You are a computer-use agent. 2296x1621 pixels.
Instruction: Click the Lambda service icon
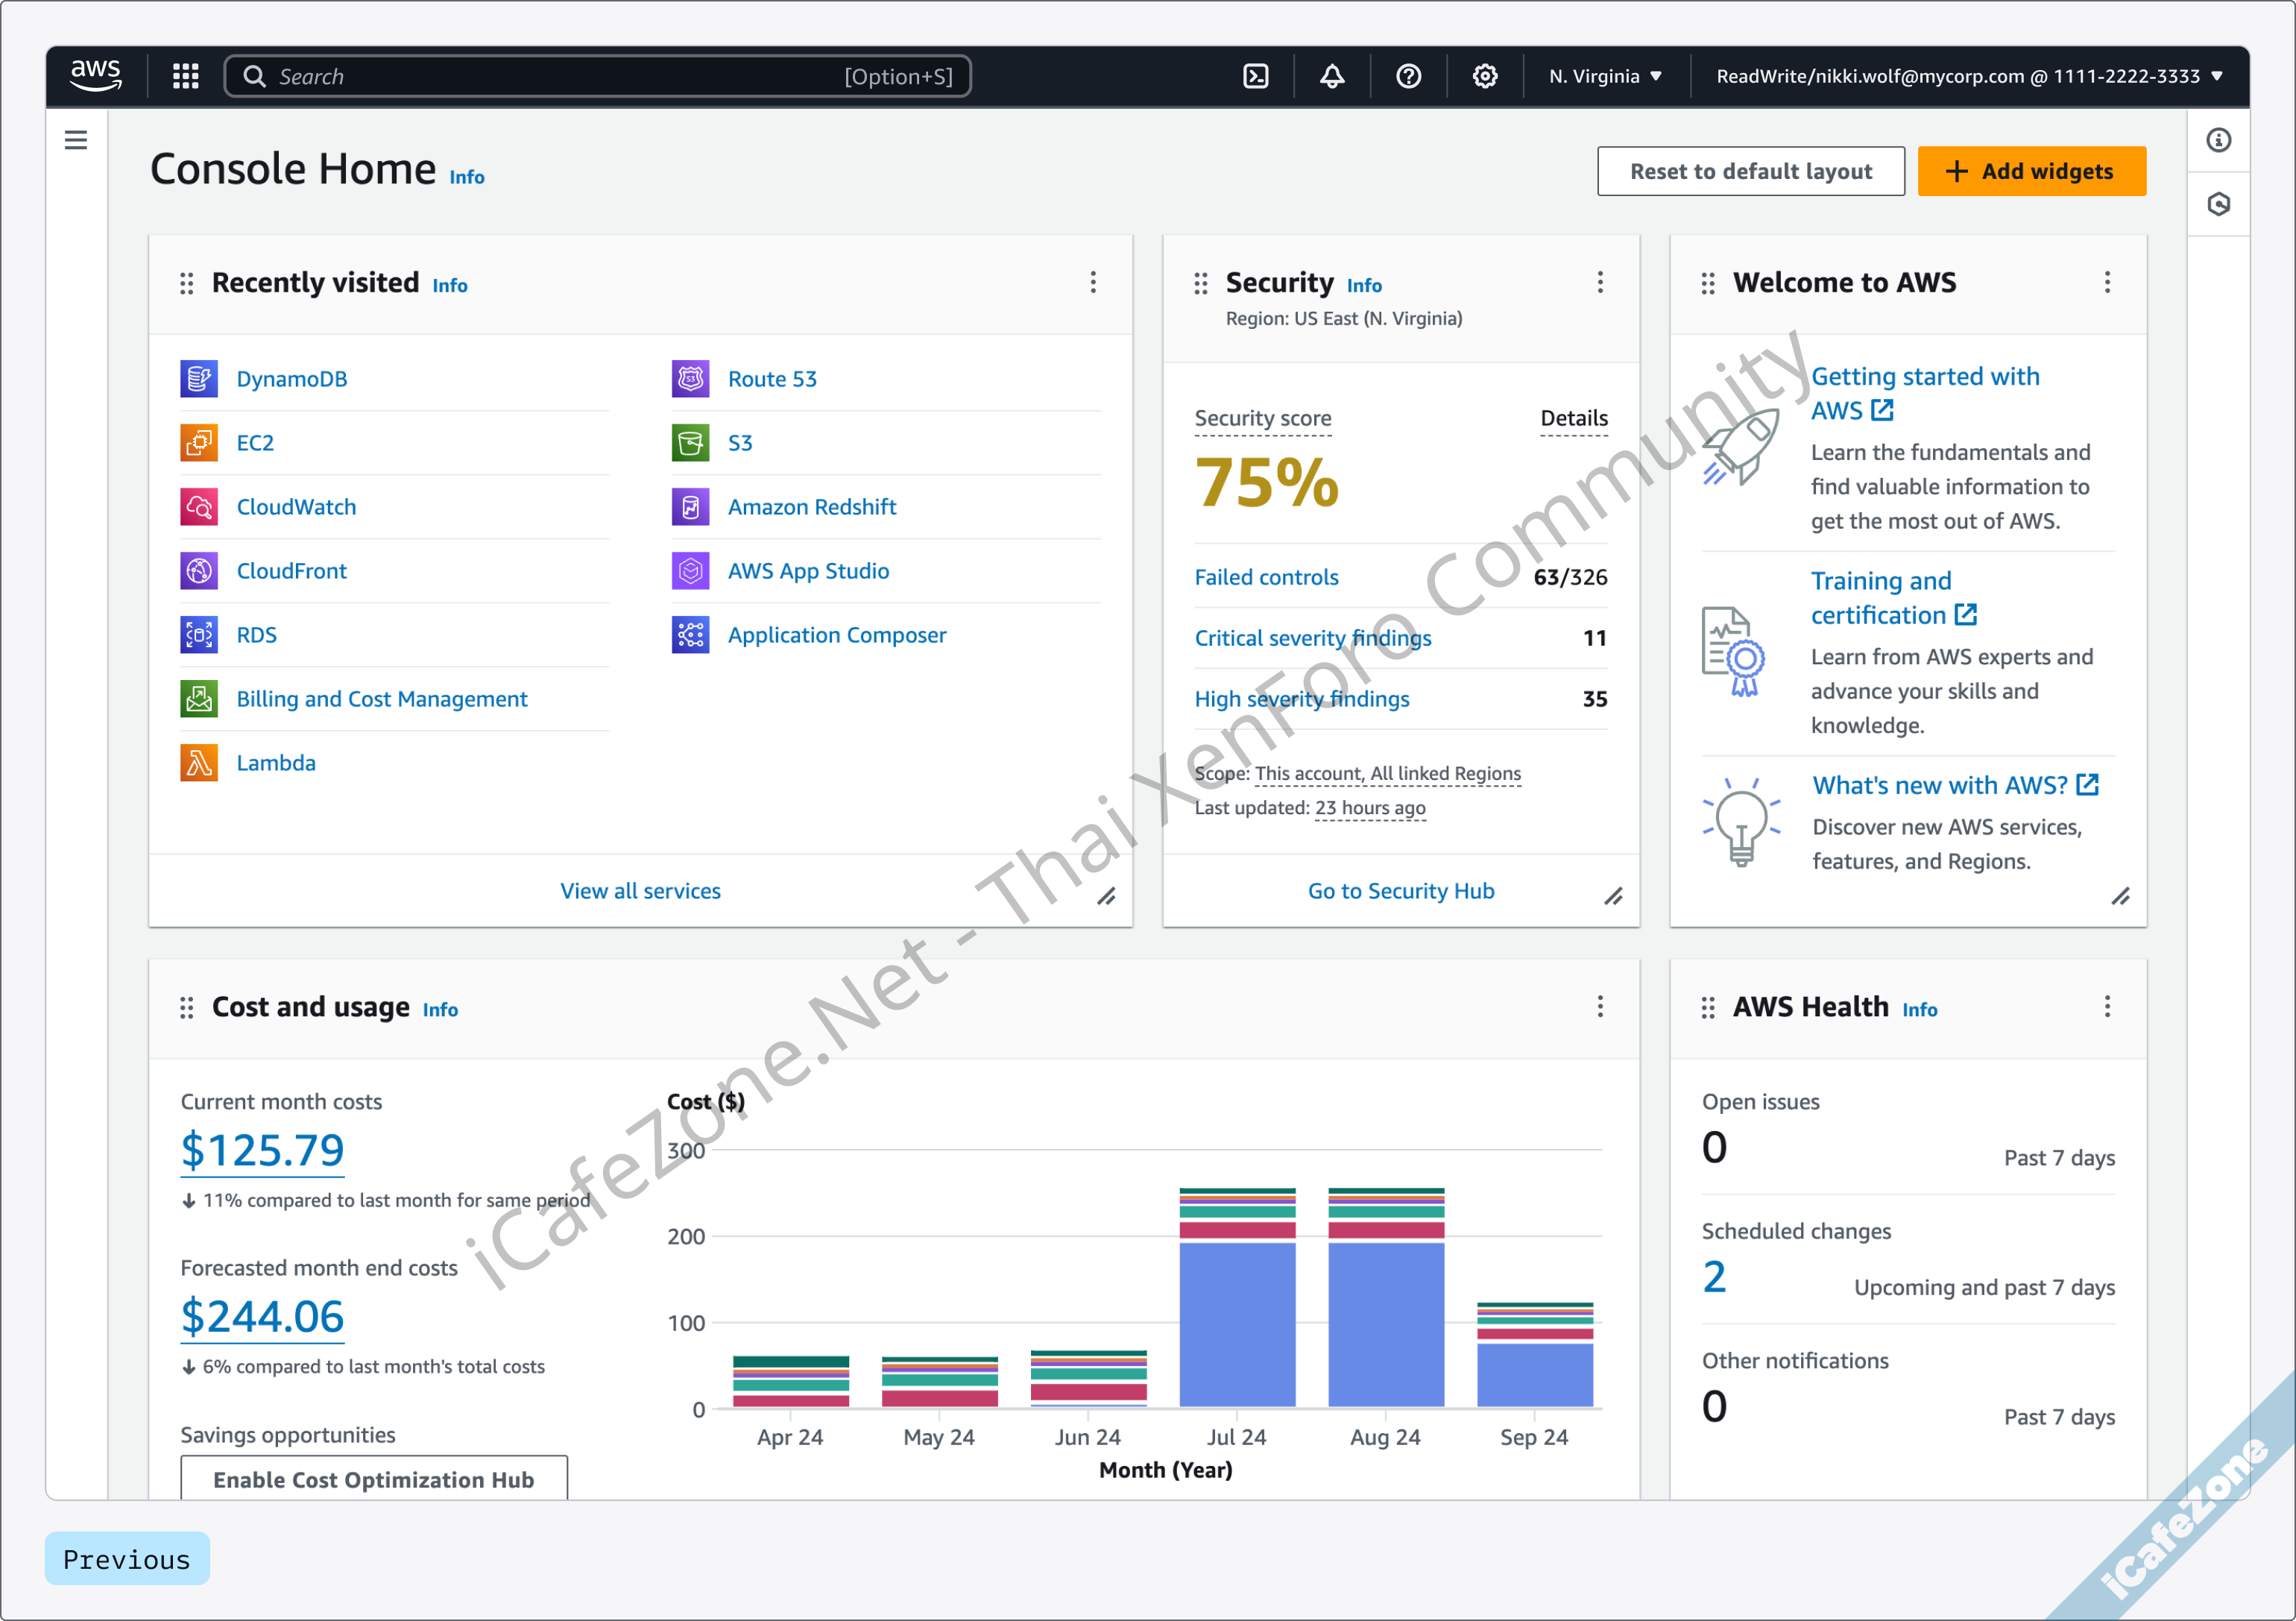pyautogui.click(x=199, y=763)
